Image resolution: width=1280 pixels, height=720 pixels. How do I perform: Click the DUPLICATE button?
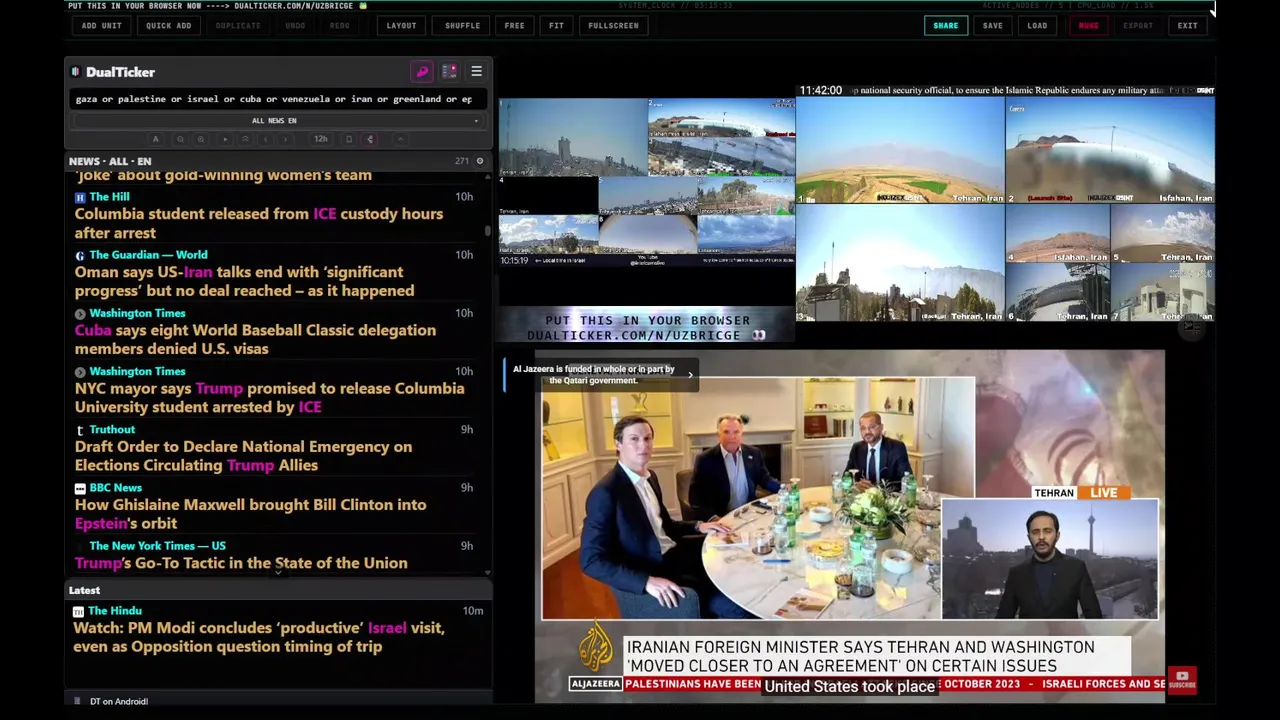(x=238, y=26)
